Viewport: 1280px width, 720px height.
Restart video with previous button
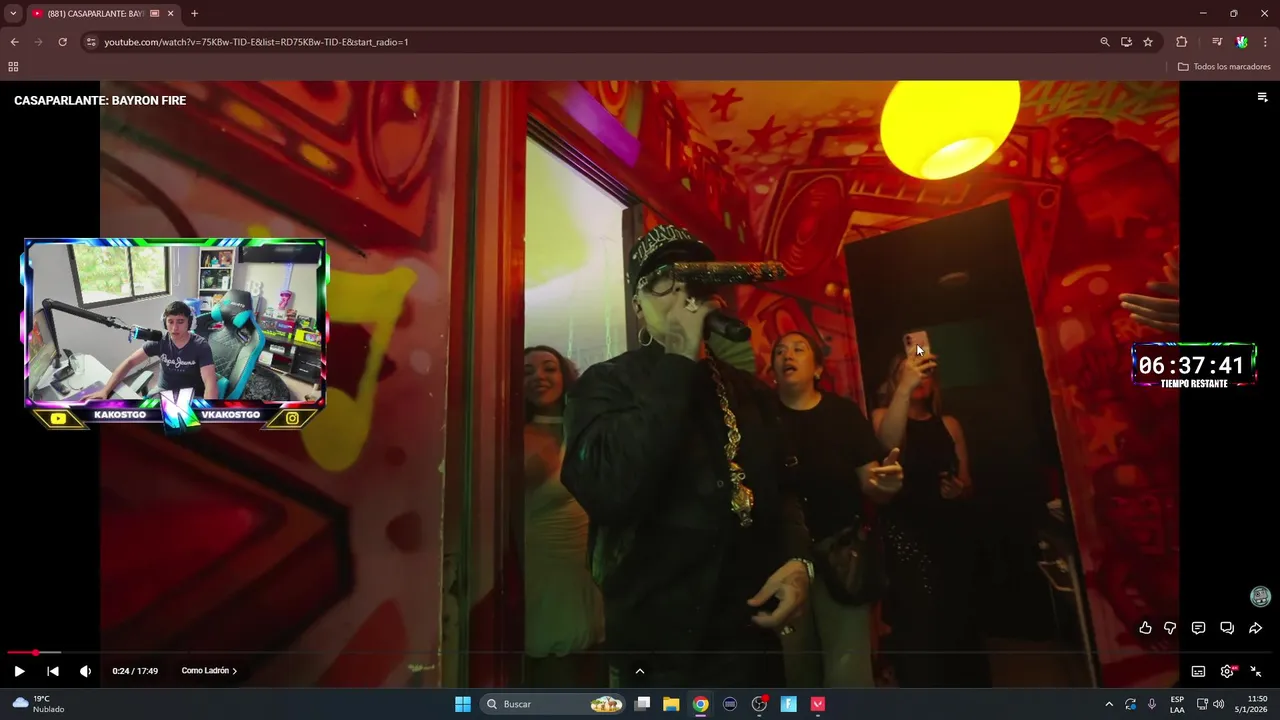[53, 671]
